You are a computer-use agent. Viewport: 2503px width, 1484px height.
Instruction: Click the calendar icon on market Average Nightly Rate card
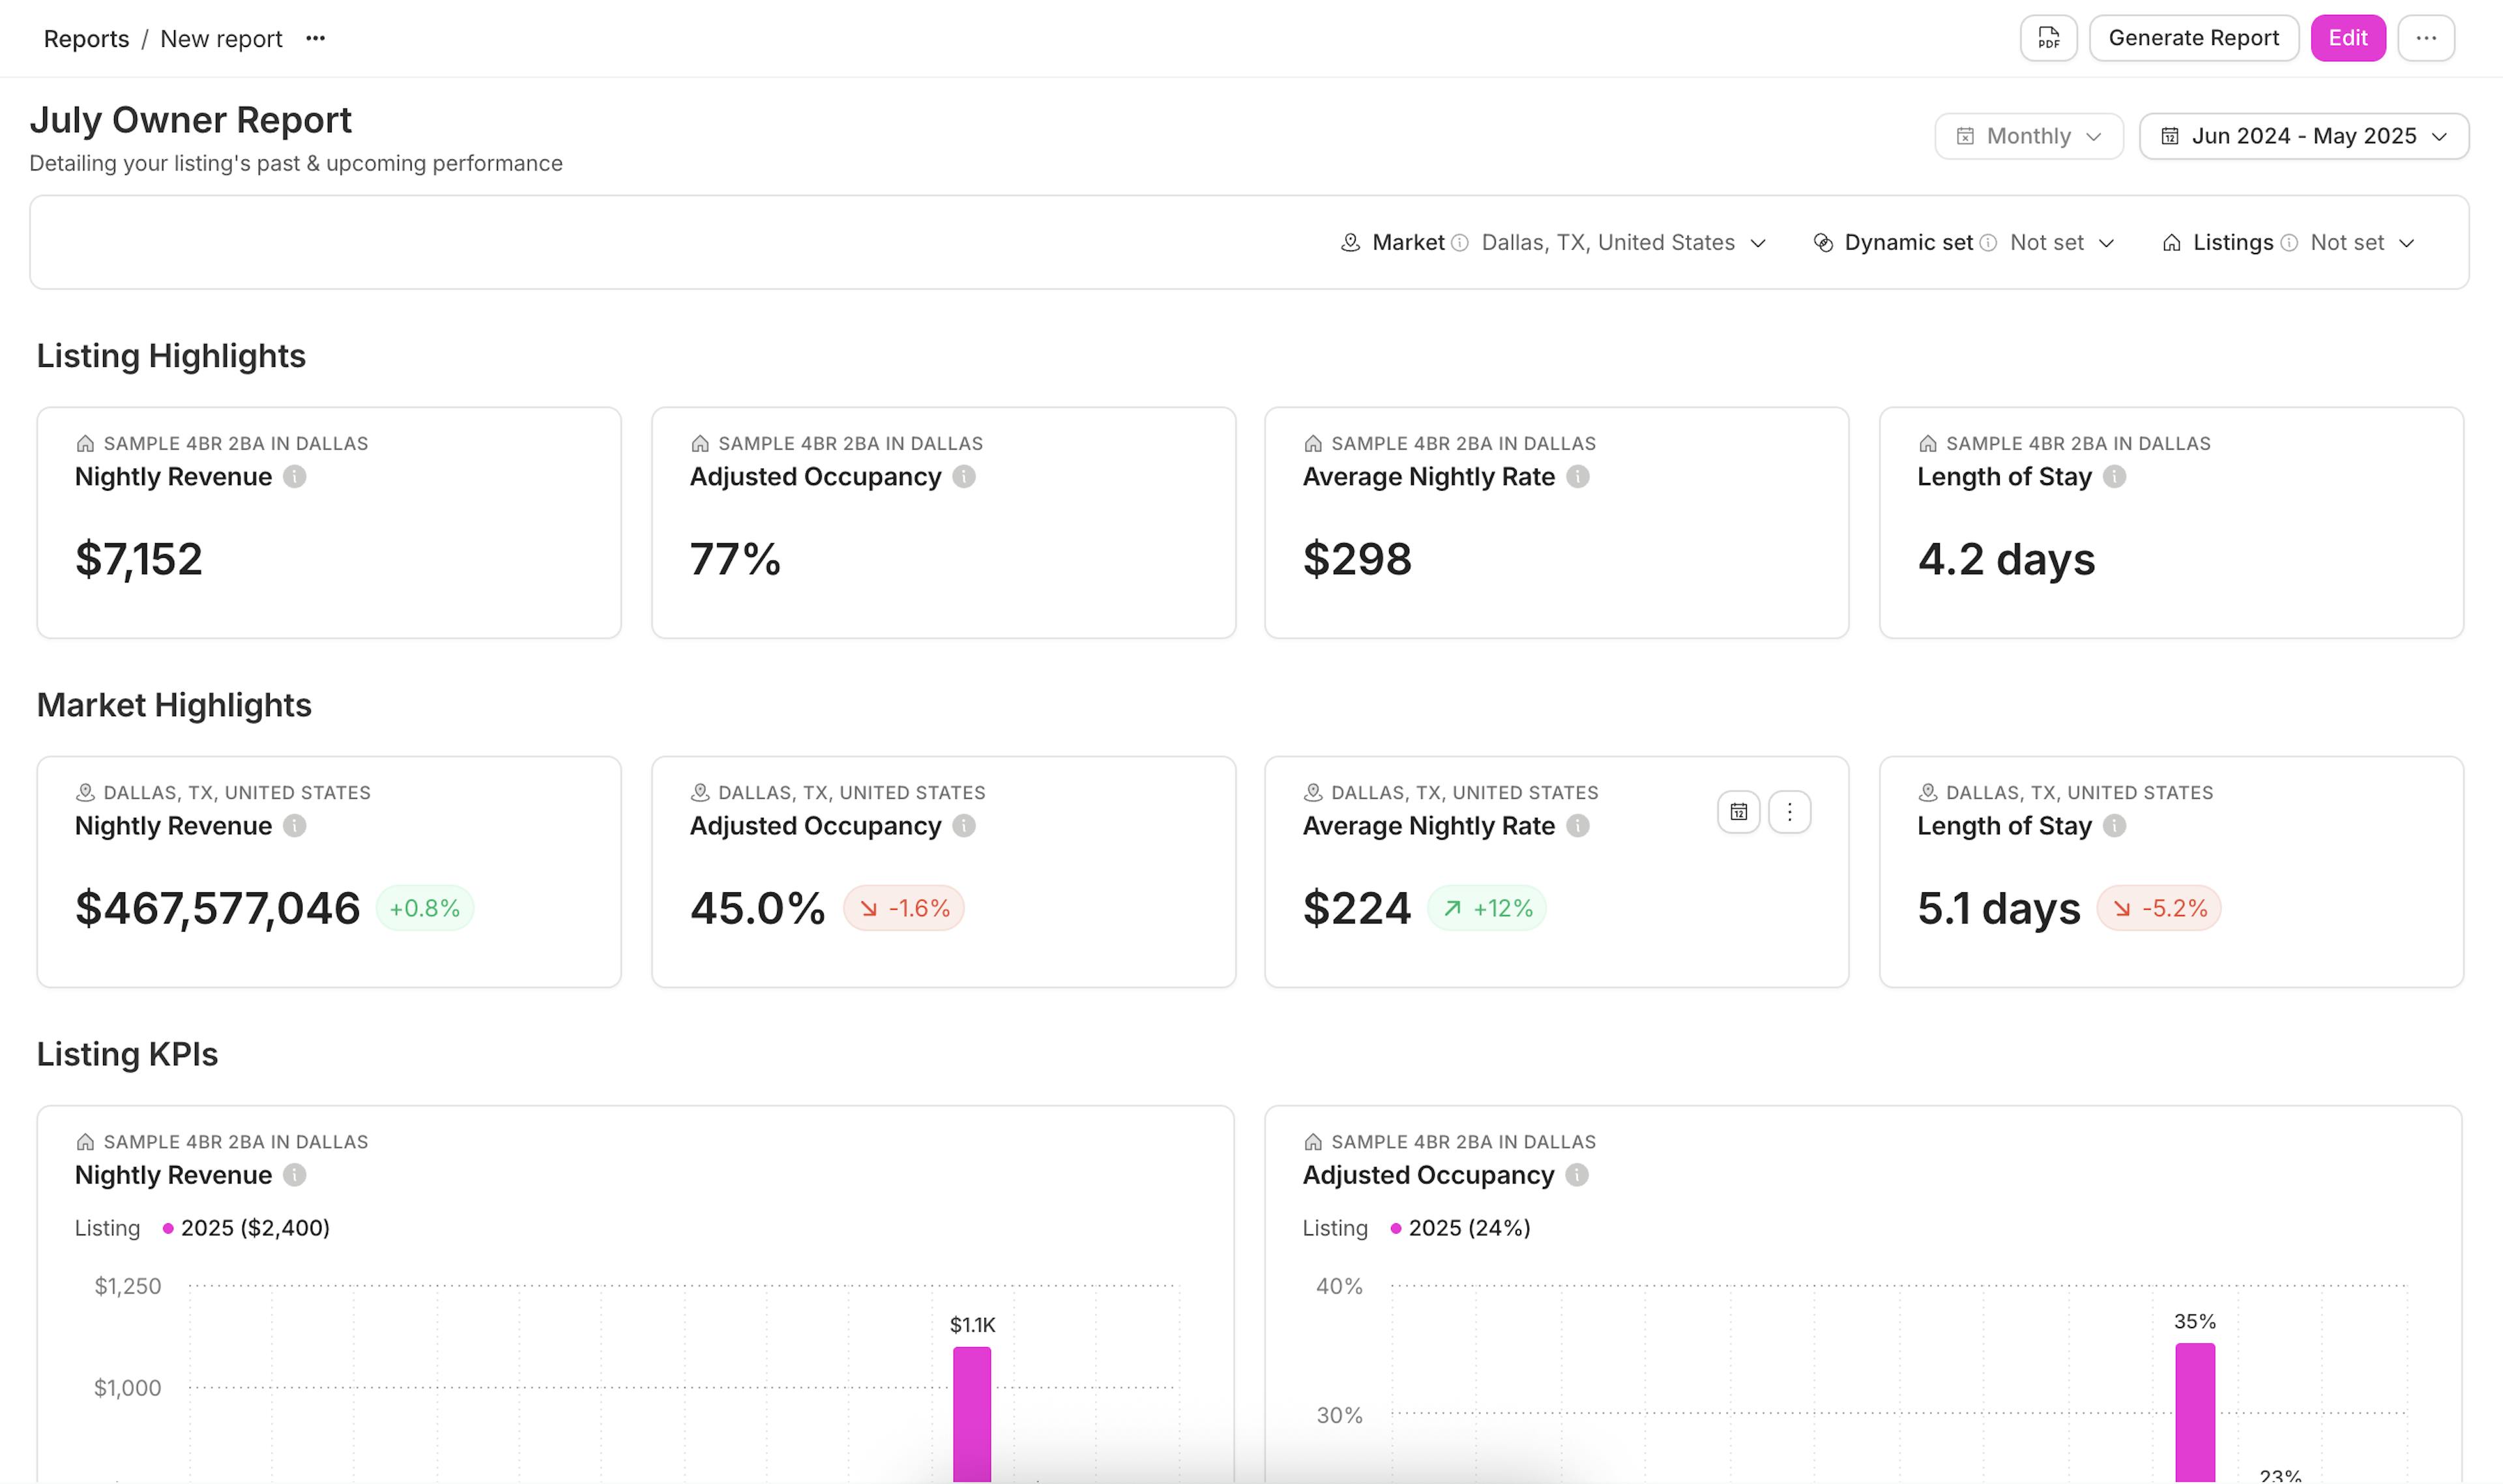[x=1738, y=811]
